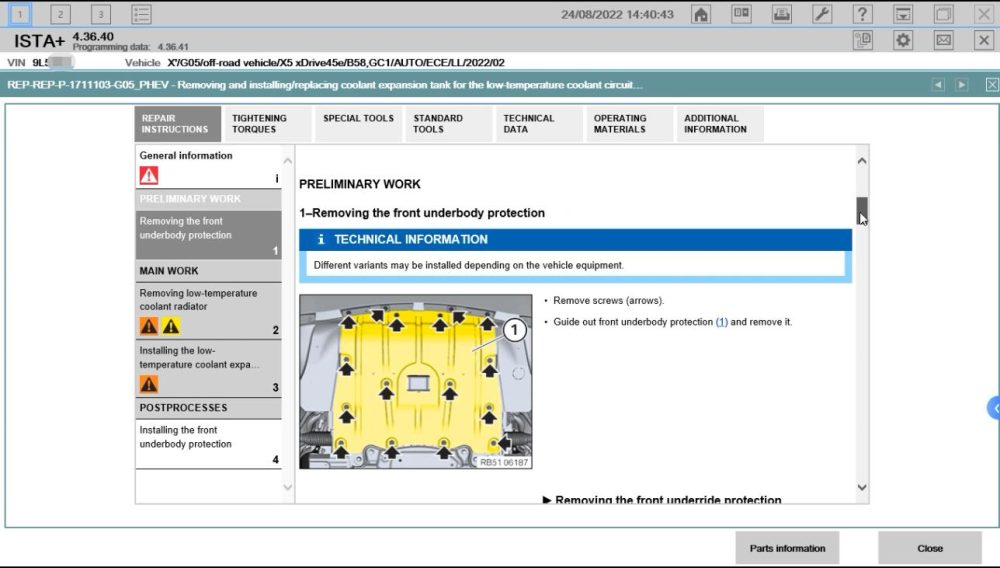Click the restore window icon
Screen dimensions: 1000x568
coord(943,14)
